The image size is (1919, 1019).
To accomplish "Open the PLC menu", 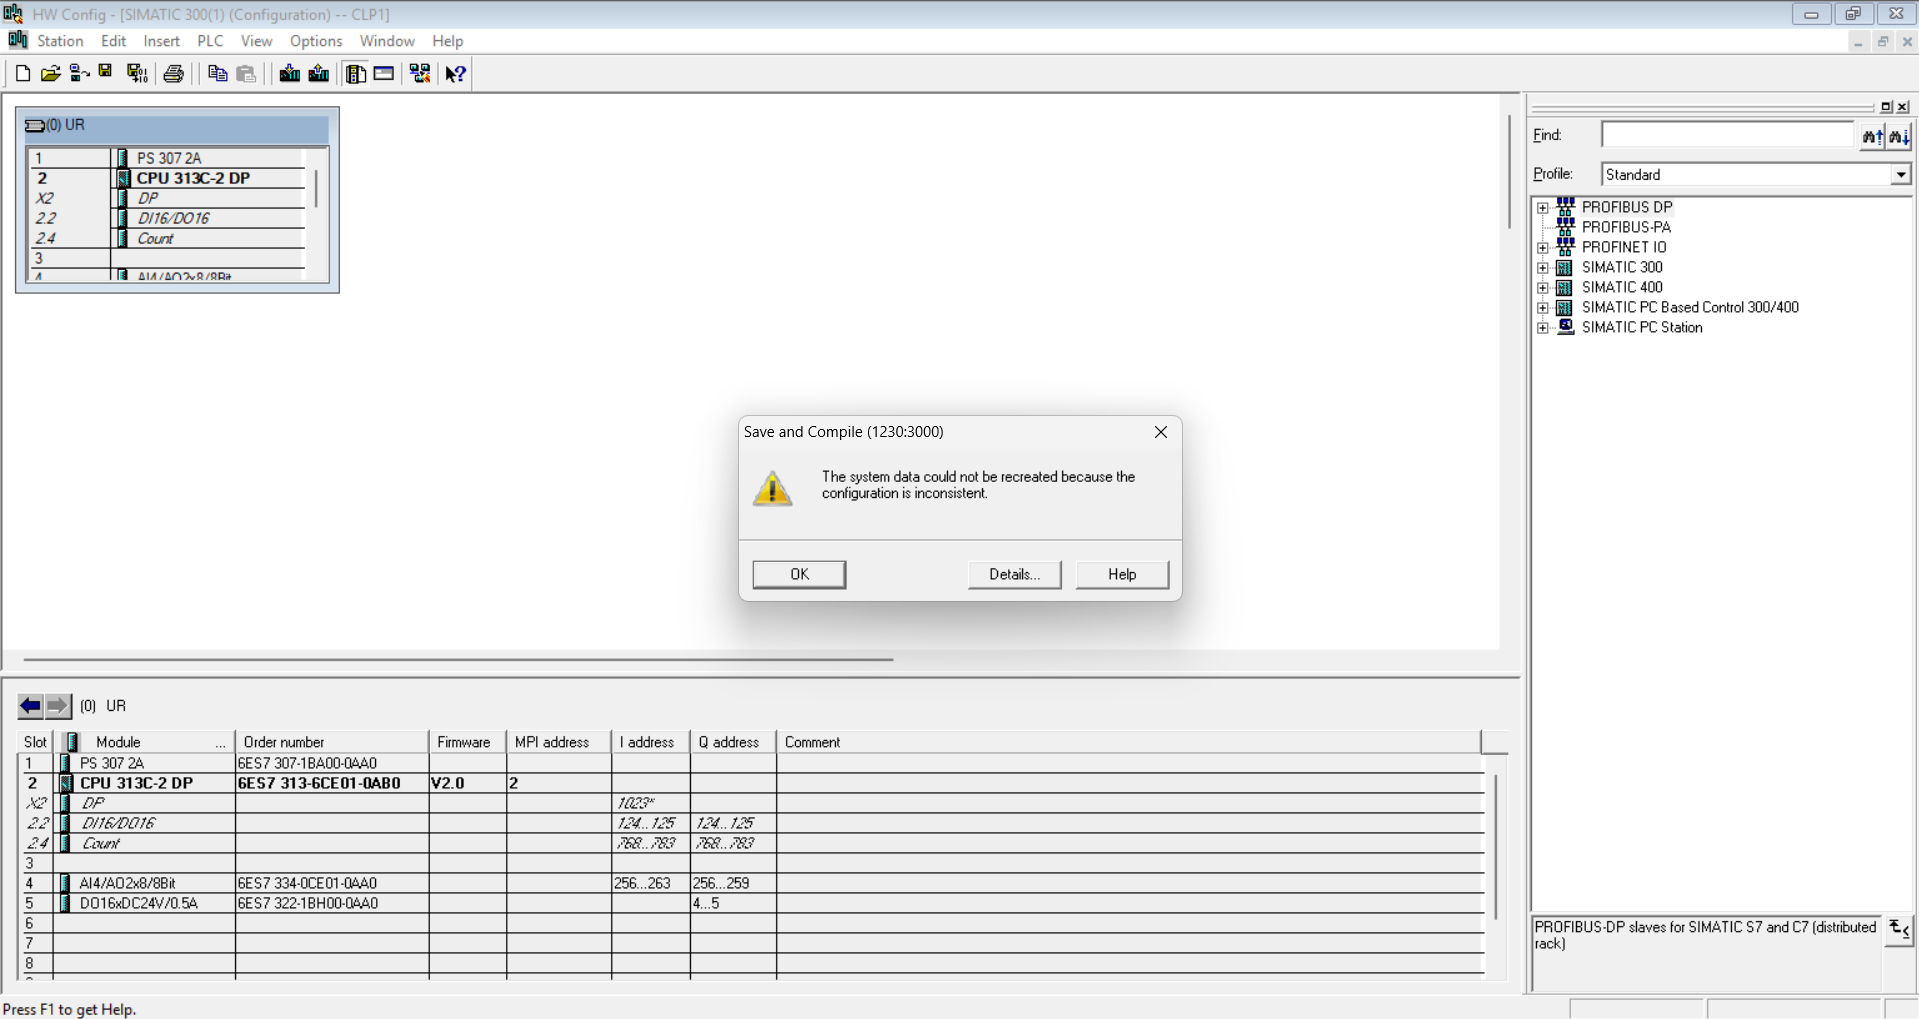I will pyautogui.click(x=211, y=41).
